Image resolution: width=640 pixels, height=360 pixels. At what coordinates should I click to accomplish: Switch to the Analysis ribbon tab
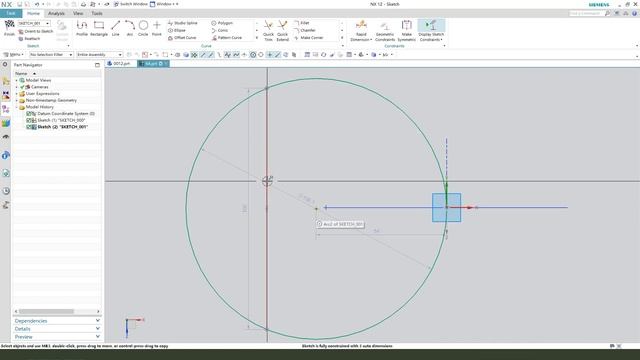56,13
